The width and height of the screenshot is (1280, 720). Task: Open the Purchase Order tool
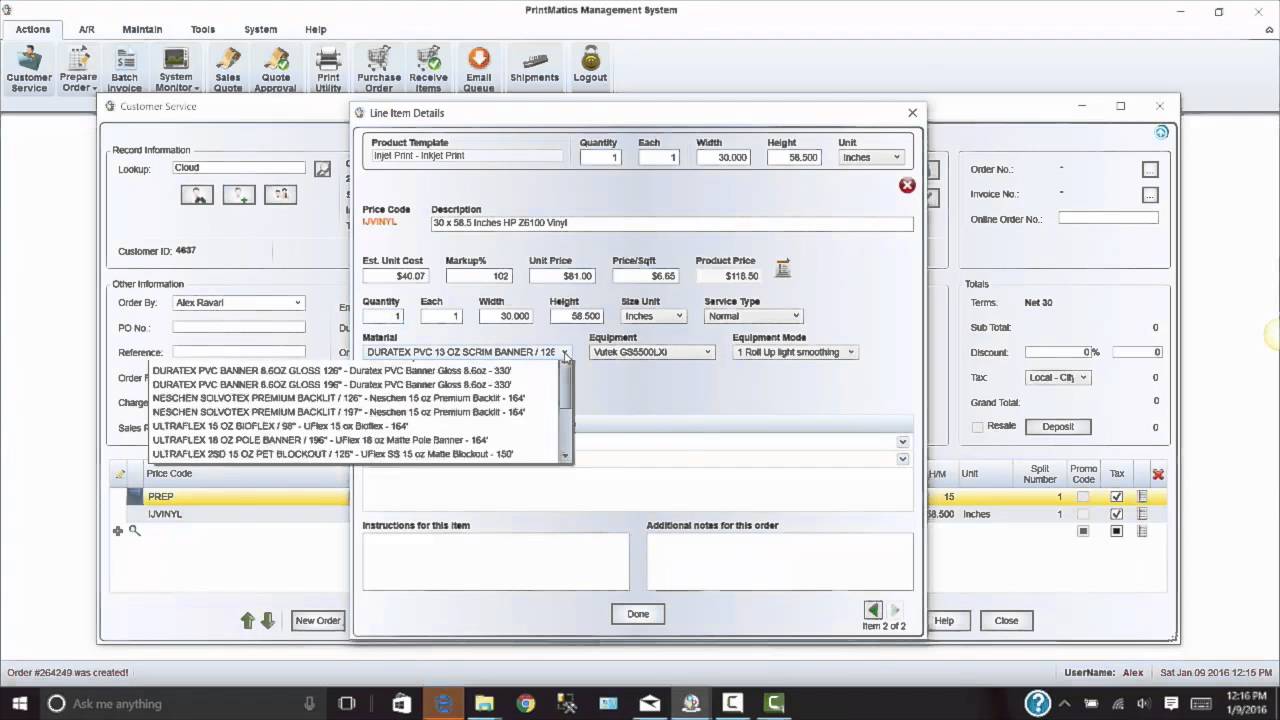point(379,69)
